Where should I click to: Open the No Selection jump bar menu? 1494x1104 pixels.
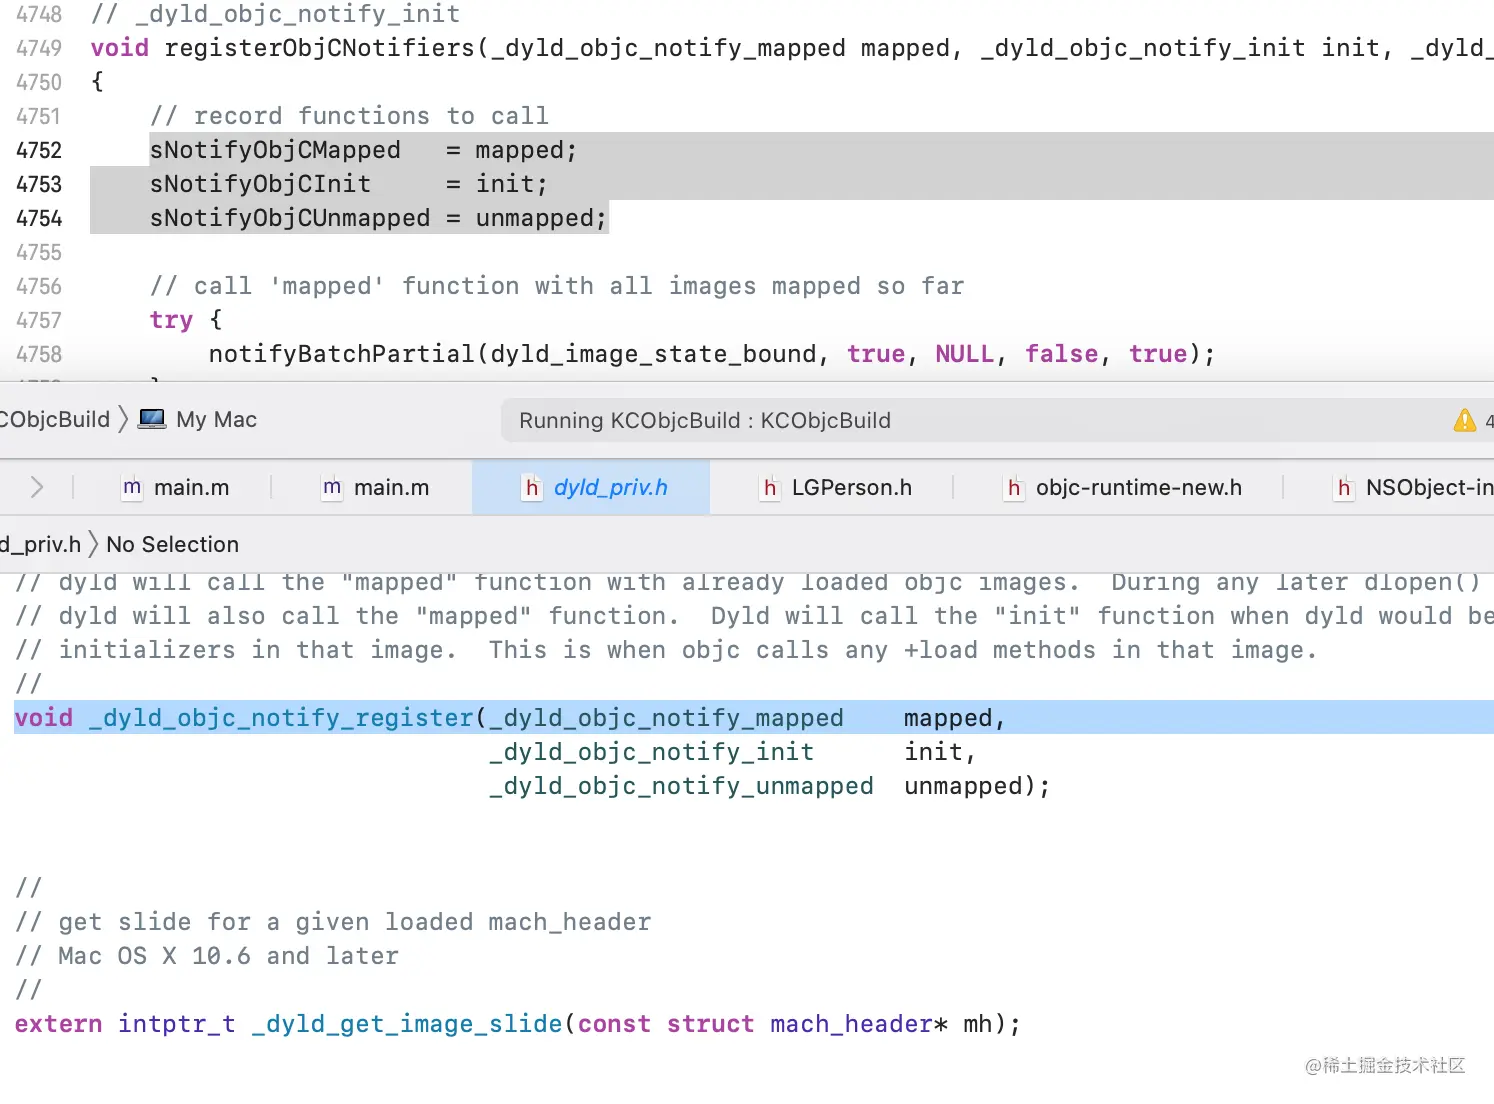tap(172, 544)
